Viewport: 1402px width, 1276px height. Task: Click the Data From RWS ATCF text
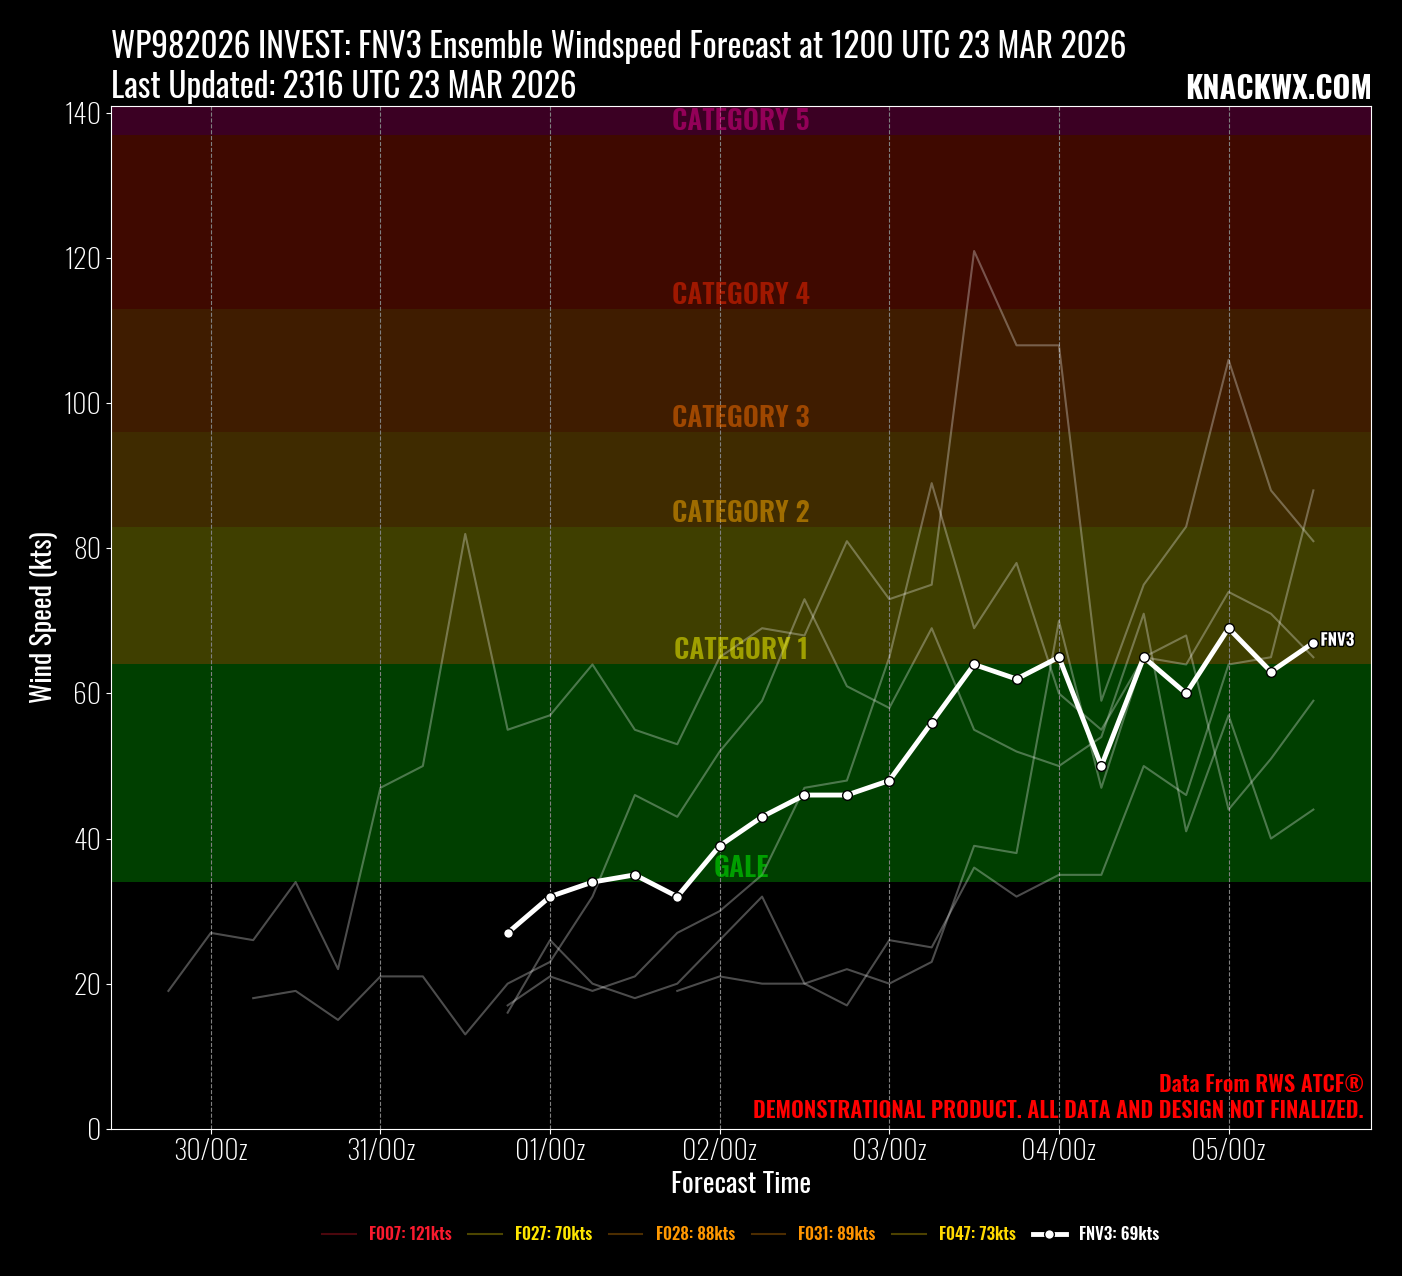(1260, 1084)
